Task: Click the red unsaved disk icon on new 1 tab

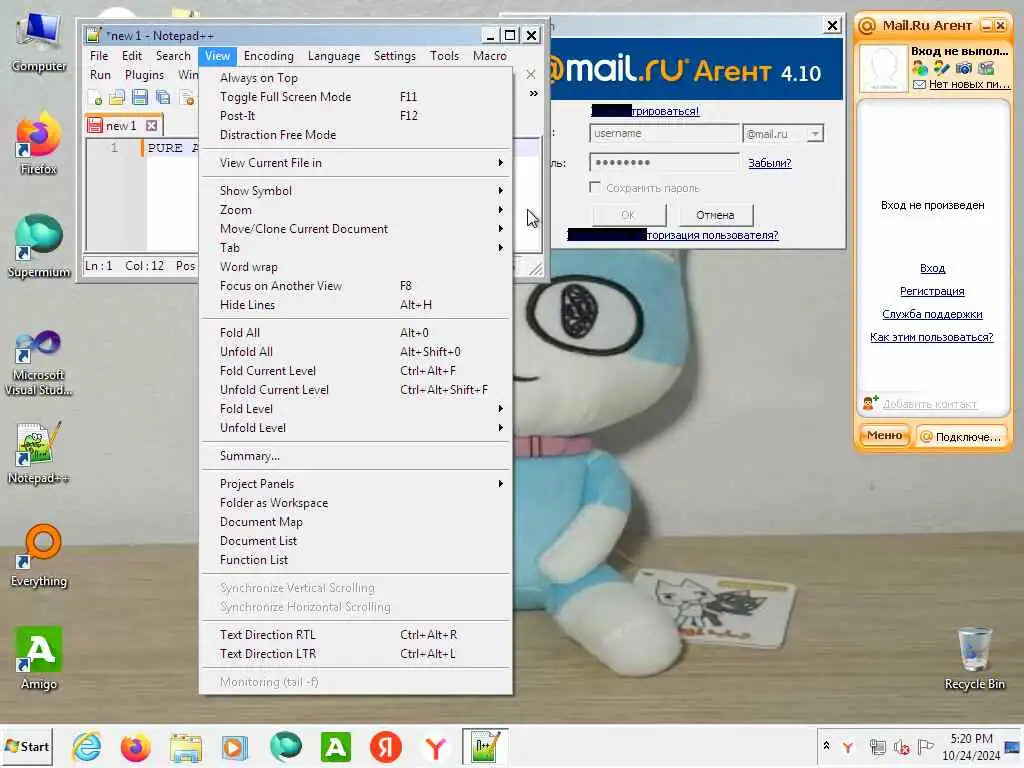Action: pyautogui.click(x=95, y=125)
